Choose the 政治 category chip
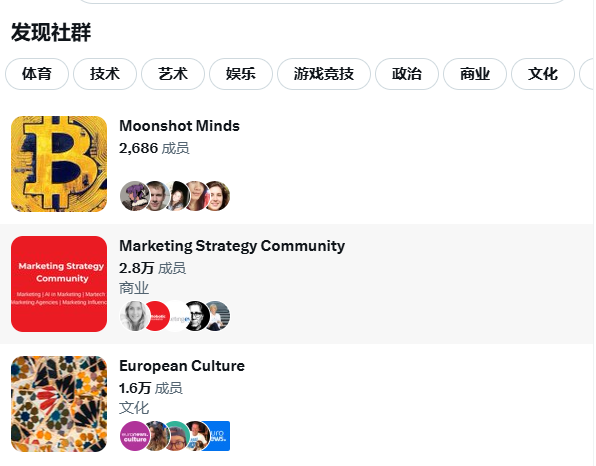 tap(407, 74)
